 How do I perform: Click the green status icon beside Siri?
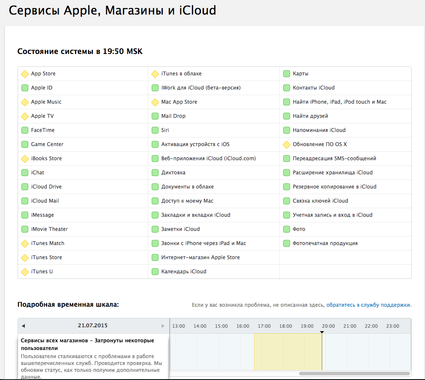(155, 130)
